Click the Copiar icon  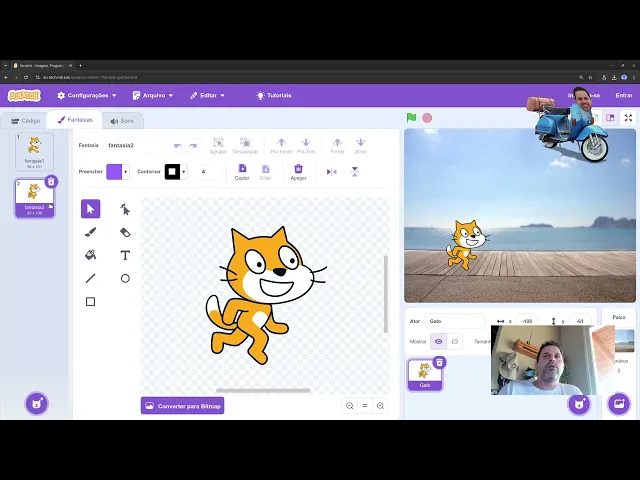point(242,172)
